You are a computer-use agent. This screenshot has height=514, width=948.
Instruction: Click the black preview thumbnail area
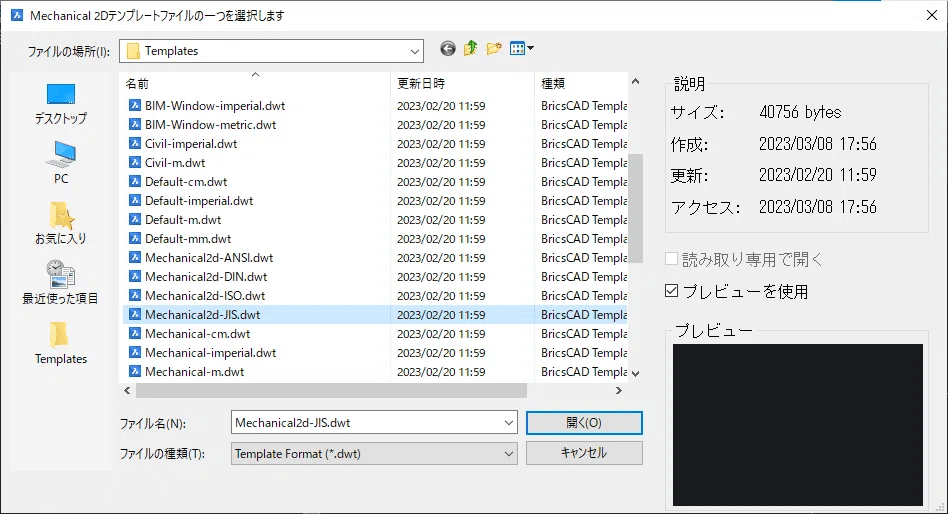pos(797,425)
